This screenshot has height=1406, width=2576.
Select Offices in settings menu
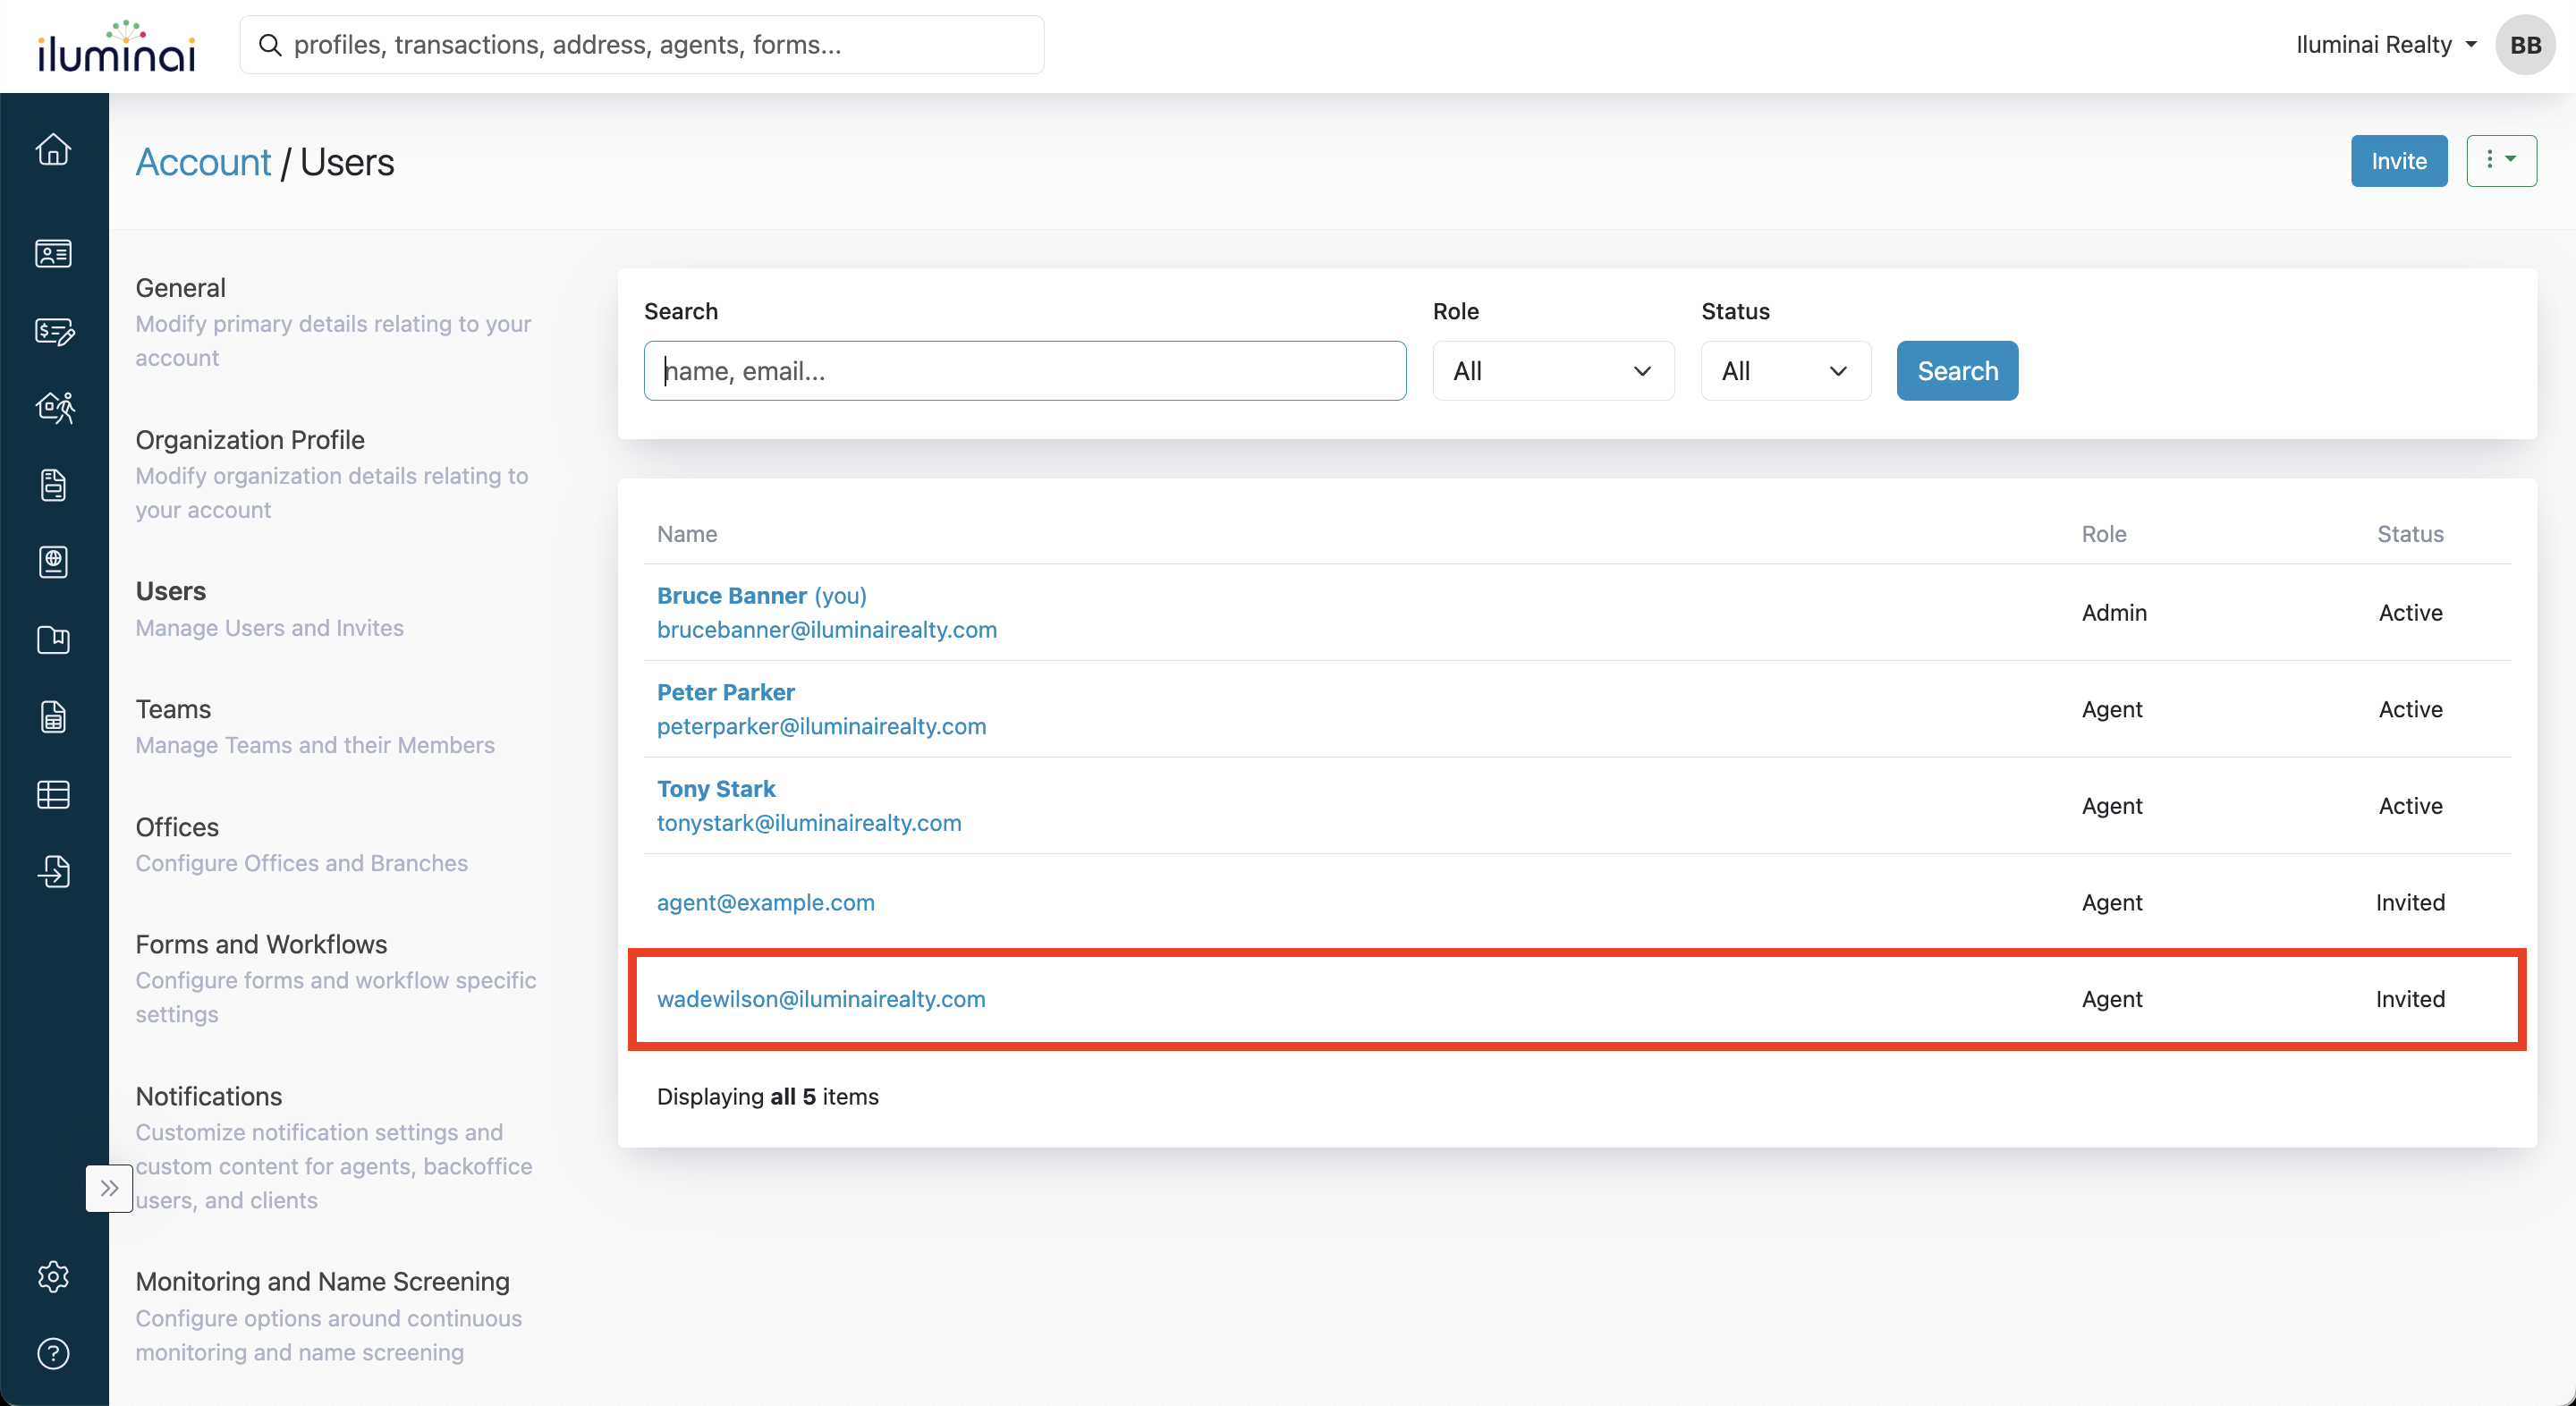(x=177, y=827)
